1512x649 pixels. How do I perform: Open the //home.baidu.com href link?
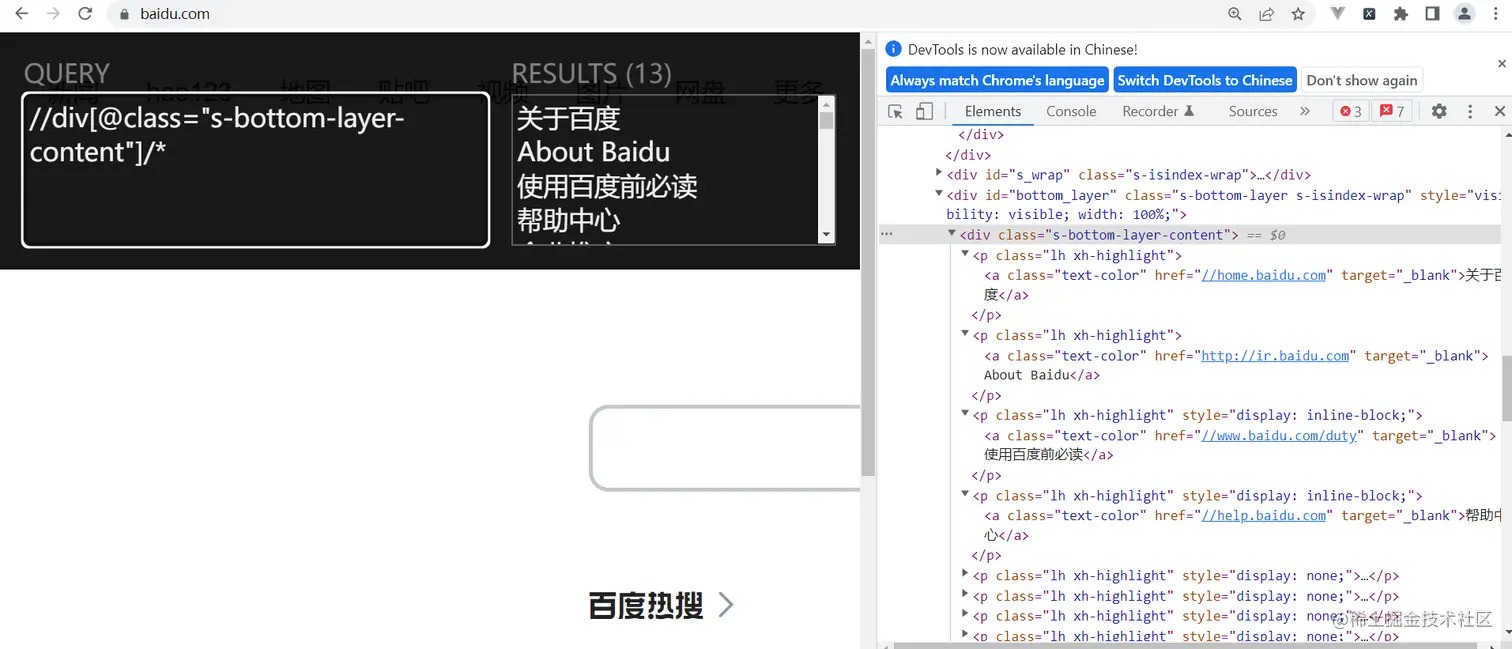tap(1263, 275)
